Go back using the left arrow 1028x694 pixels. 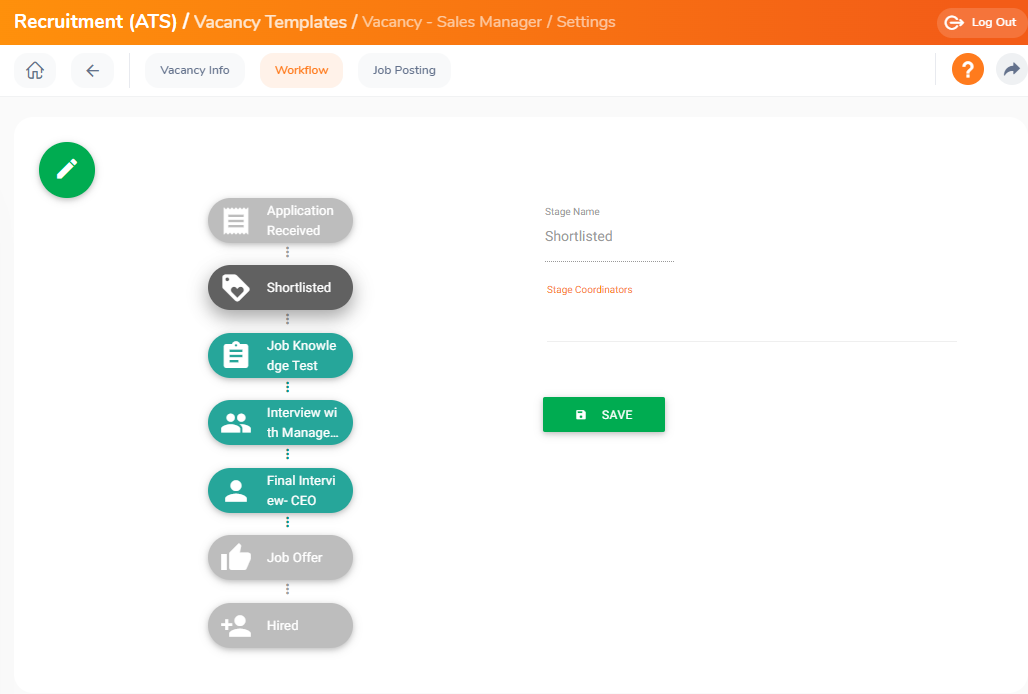point(92,70)
